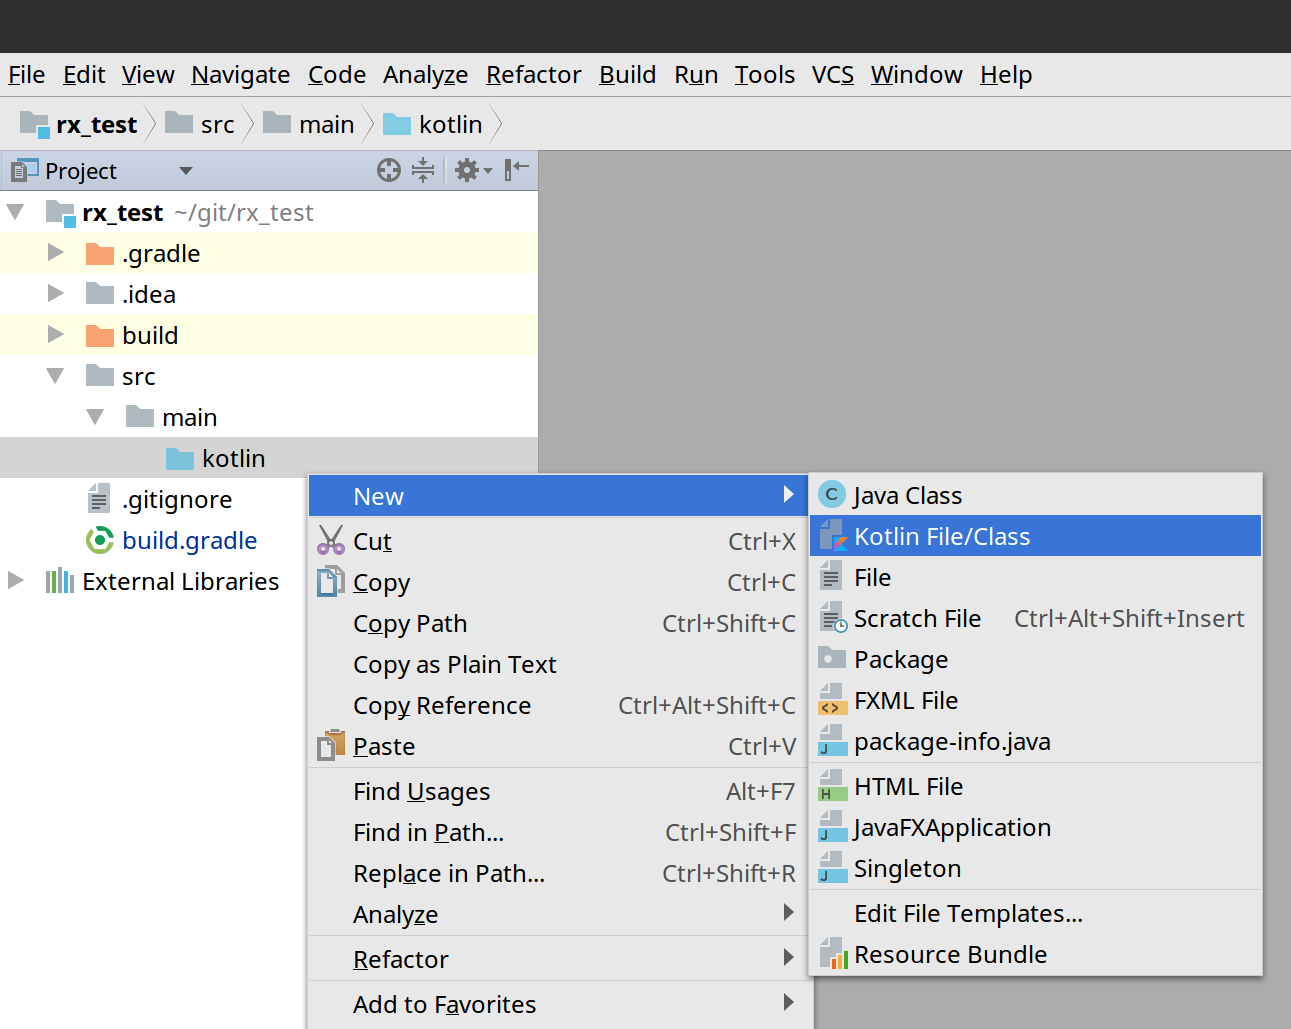Screen dimensions: 1291x1029
Task: Hide the Project panel with the pin icon
Action: pyautogui.click(x=516, y=170)
